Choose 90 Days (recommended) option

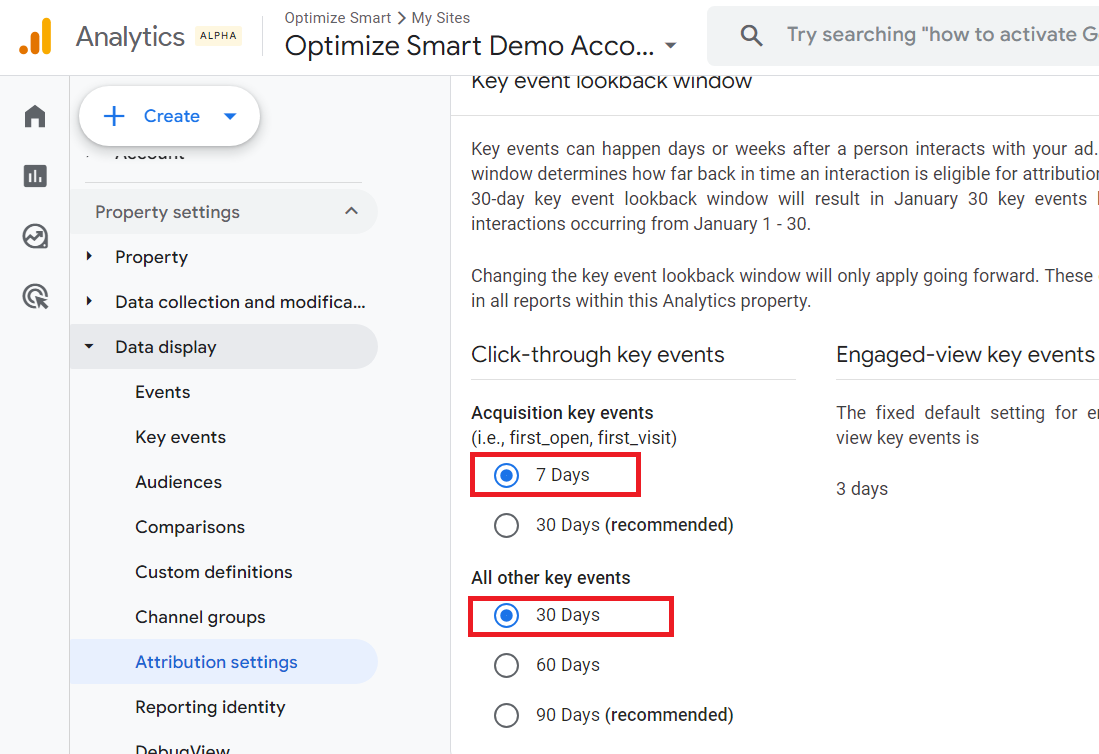point(507,715)
